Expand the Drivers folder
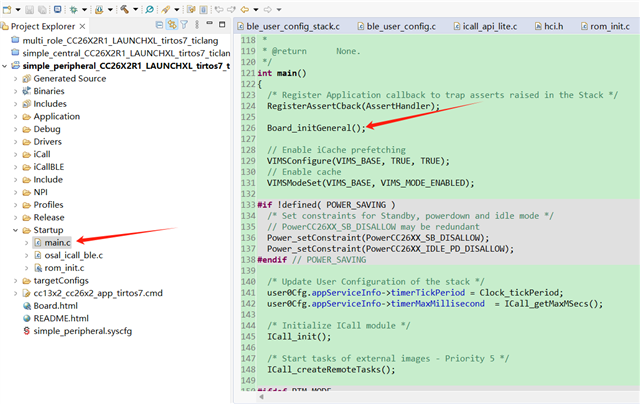 point(16,142)
